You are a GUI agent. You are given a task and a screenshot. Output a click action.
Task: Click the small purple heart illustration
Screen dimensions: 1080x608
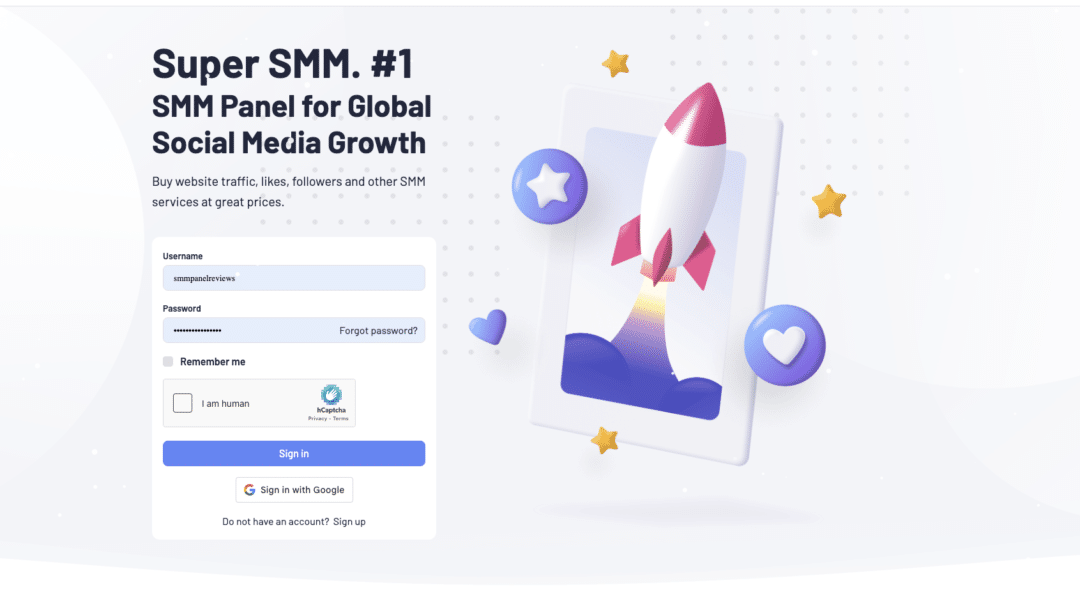point(488,326)
